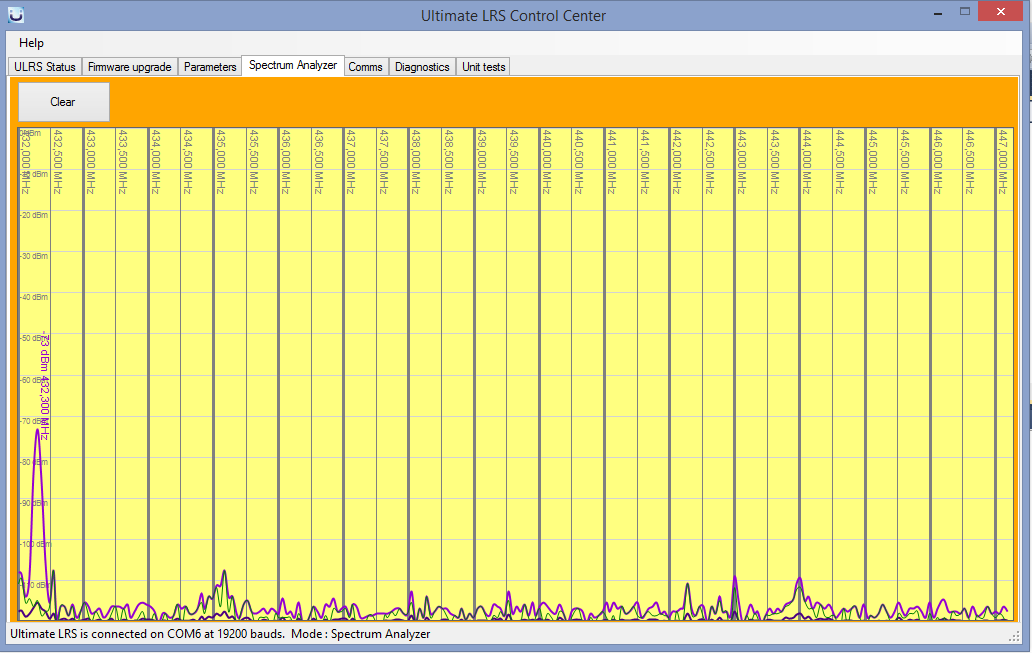
Task: Click the 435,000 MHz frequency label
Action: click(x=220, y=161)
